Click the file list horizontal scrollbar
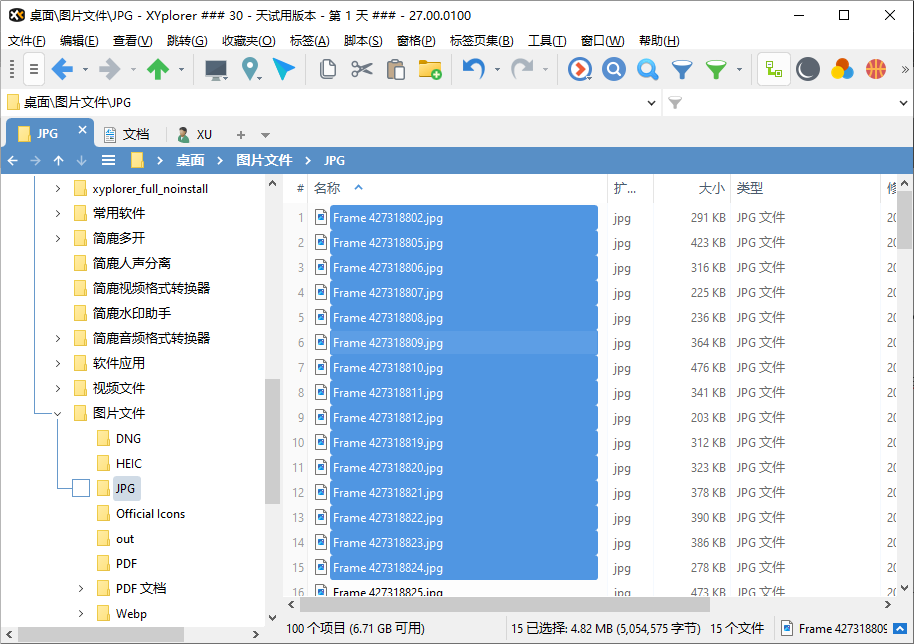Viewport: 914px width, 644px height. tap(500, 605)
